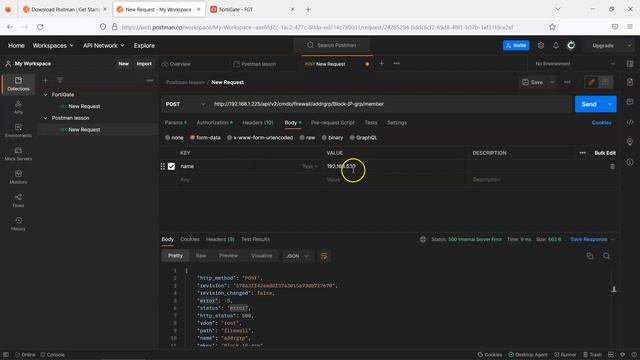640x360 pixels.
Task: Switch to the Raw response view
Action: [201, 256]
